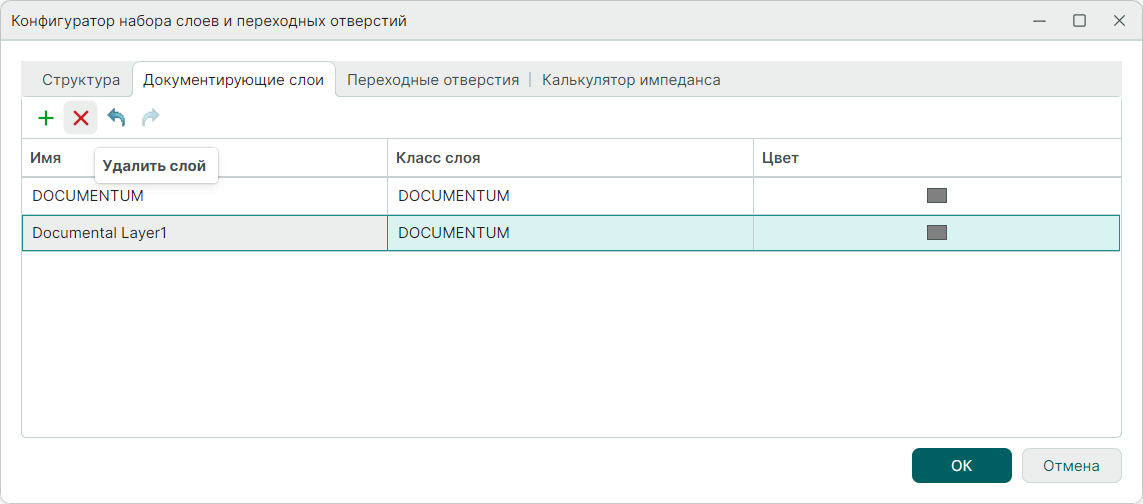Viewport: 1143px width, 504px height.
Task: Click the Класс слоя column header
Action: coord(438,158)
